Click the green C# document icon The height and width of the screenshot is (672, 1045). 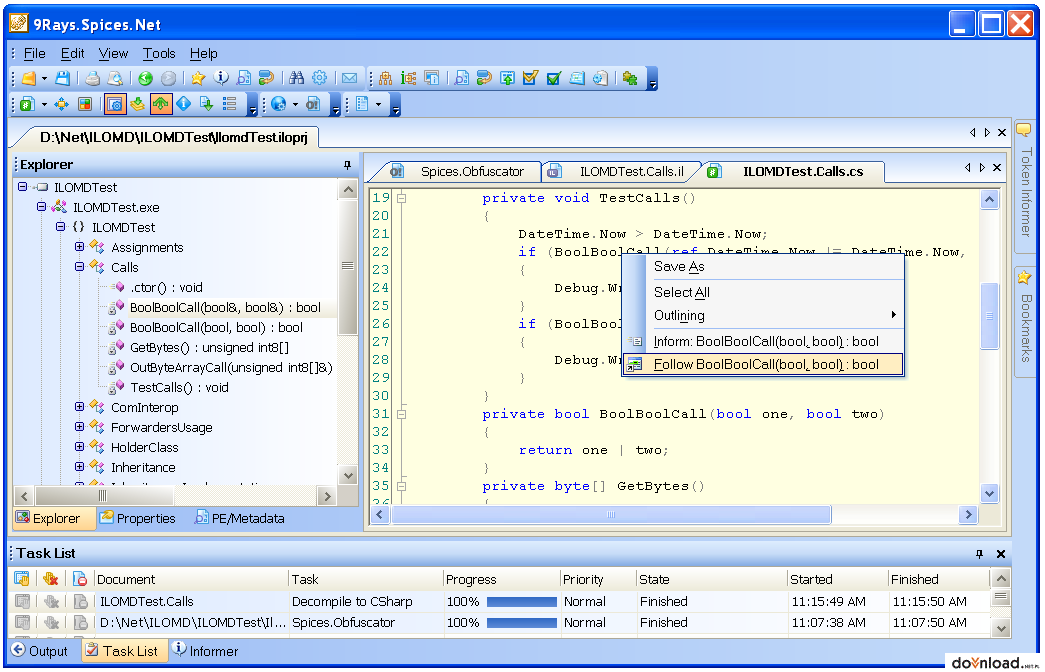click(x=27, y=104)
